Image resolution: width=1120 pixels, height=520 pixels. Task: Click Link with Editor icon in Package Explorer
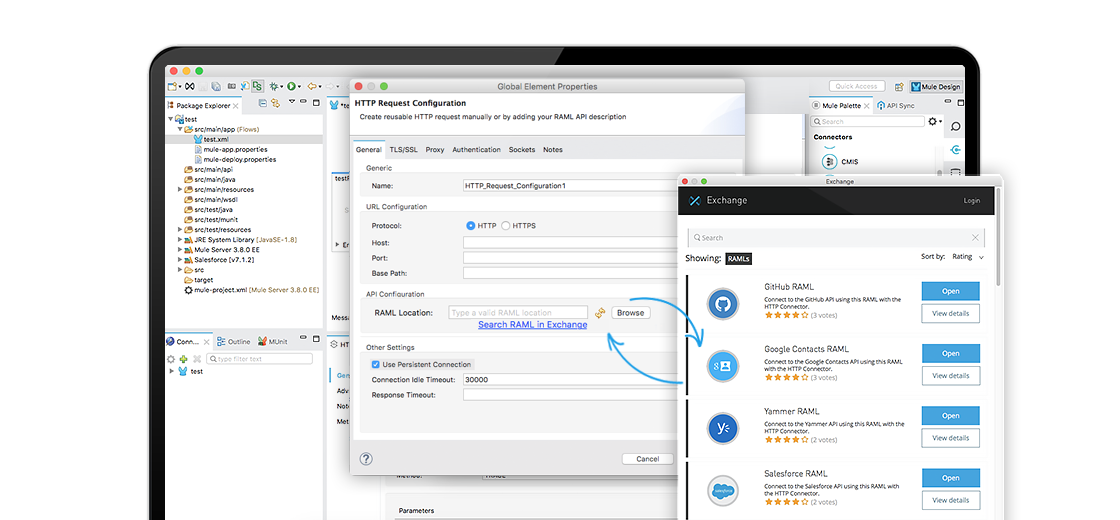pos(275,104)
